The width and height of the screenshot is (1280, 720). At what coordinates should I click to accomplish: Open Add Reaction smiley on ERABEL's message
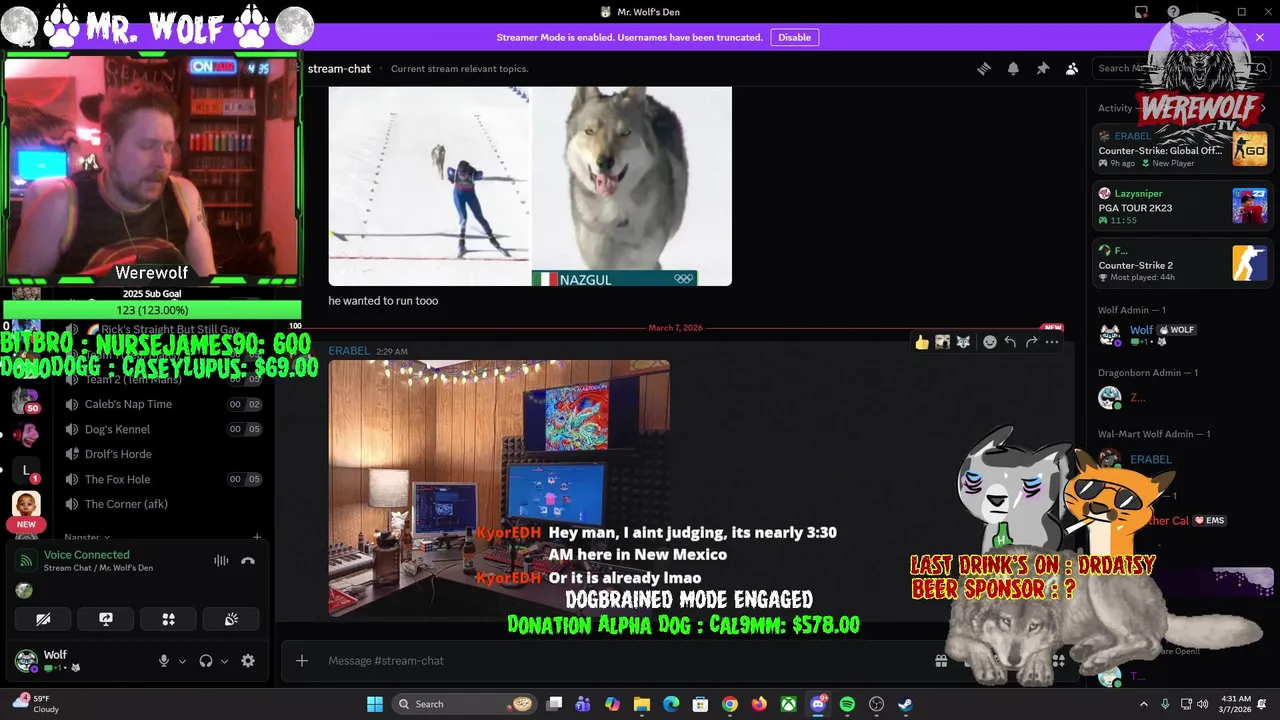coord(990,342)
